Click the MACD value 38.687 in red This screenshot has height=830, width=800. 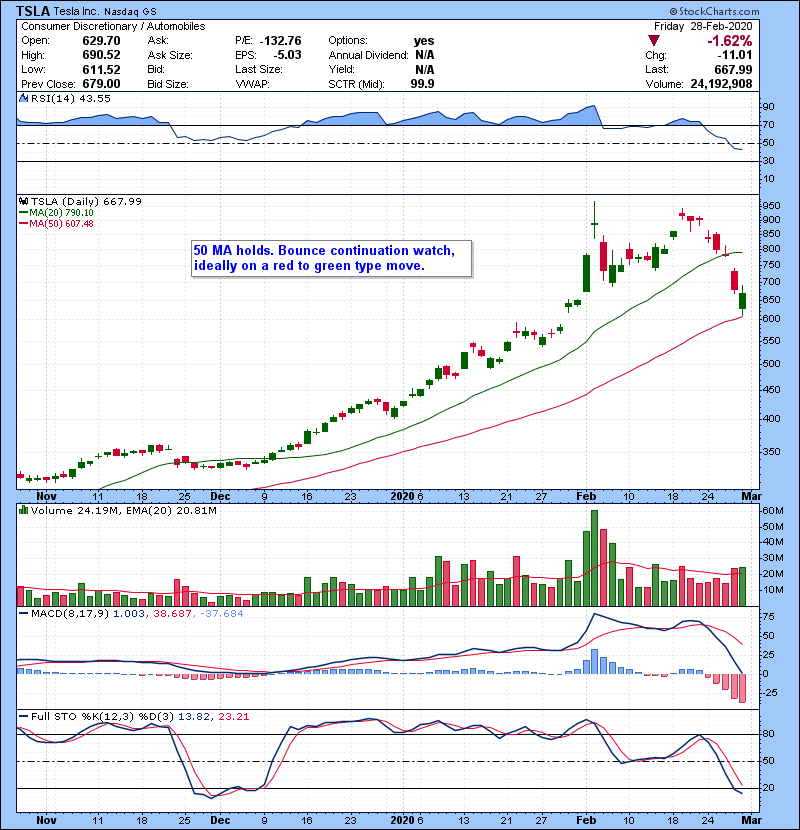point(172,614)
